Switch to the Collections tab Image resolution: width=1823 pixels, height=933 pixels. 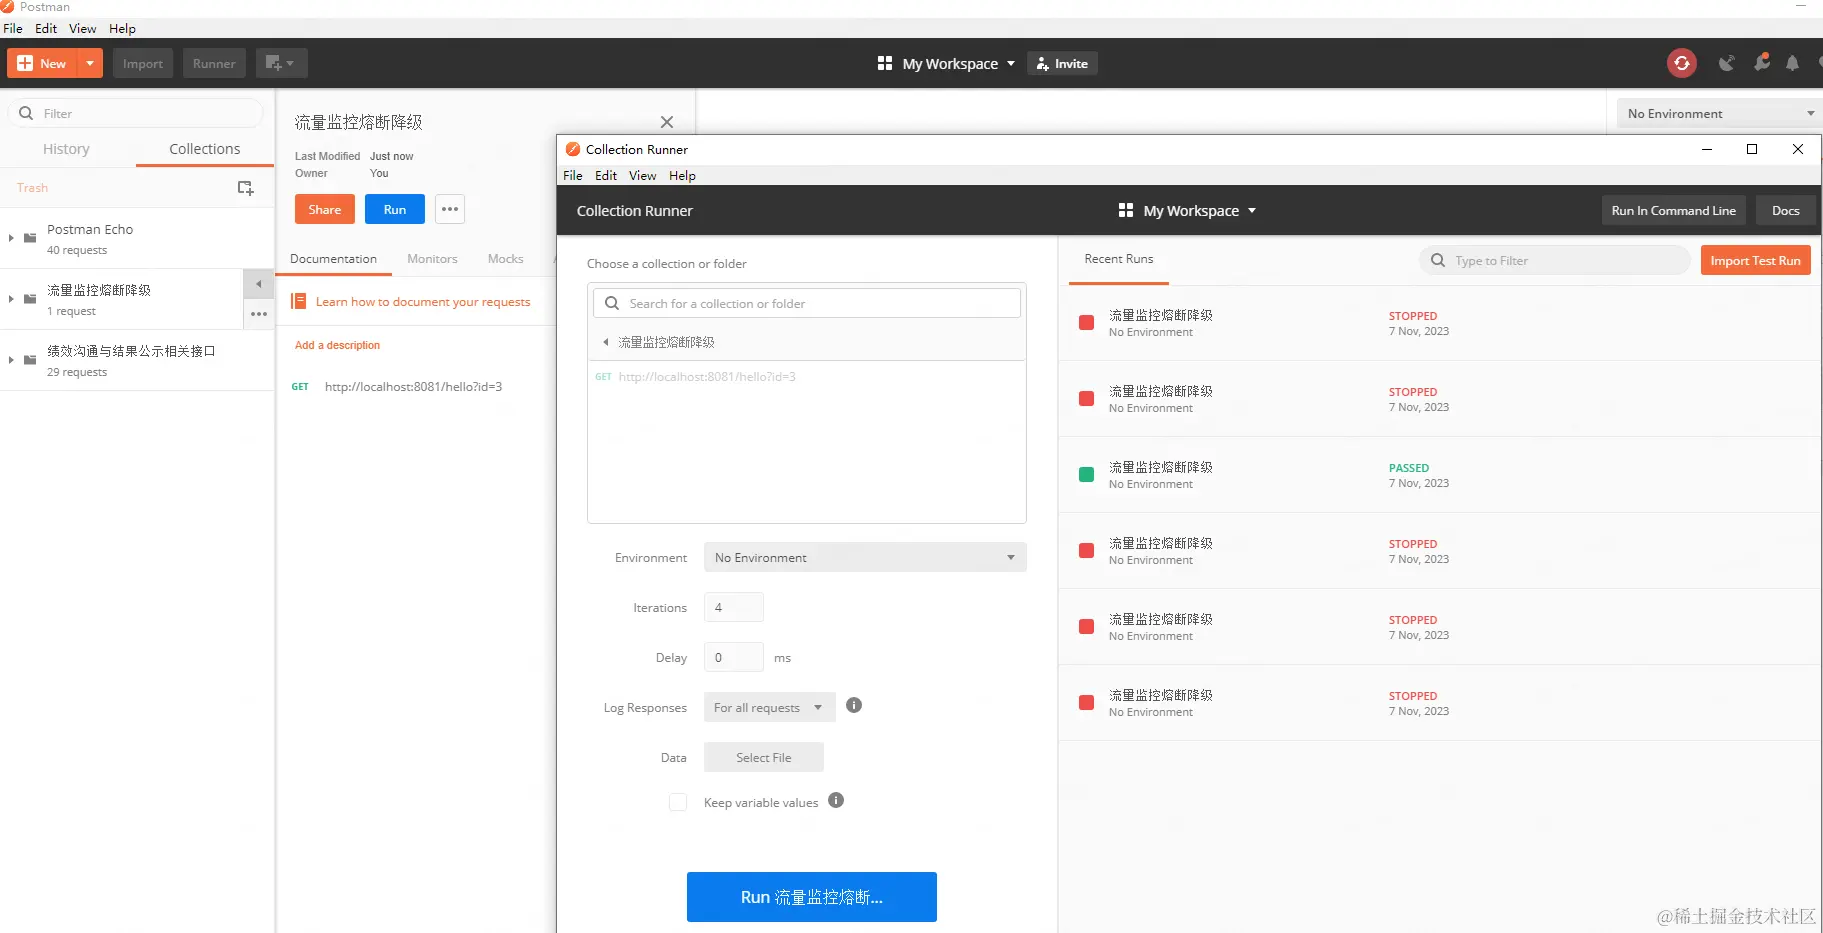click(205, 148)
